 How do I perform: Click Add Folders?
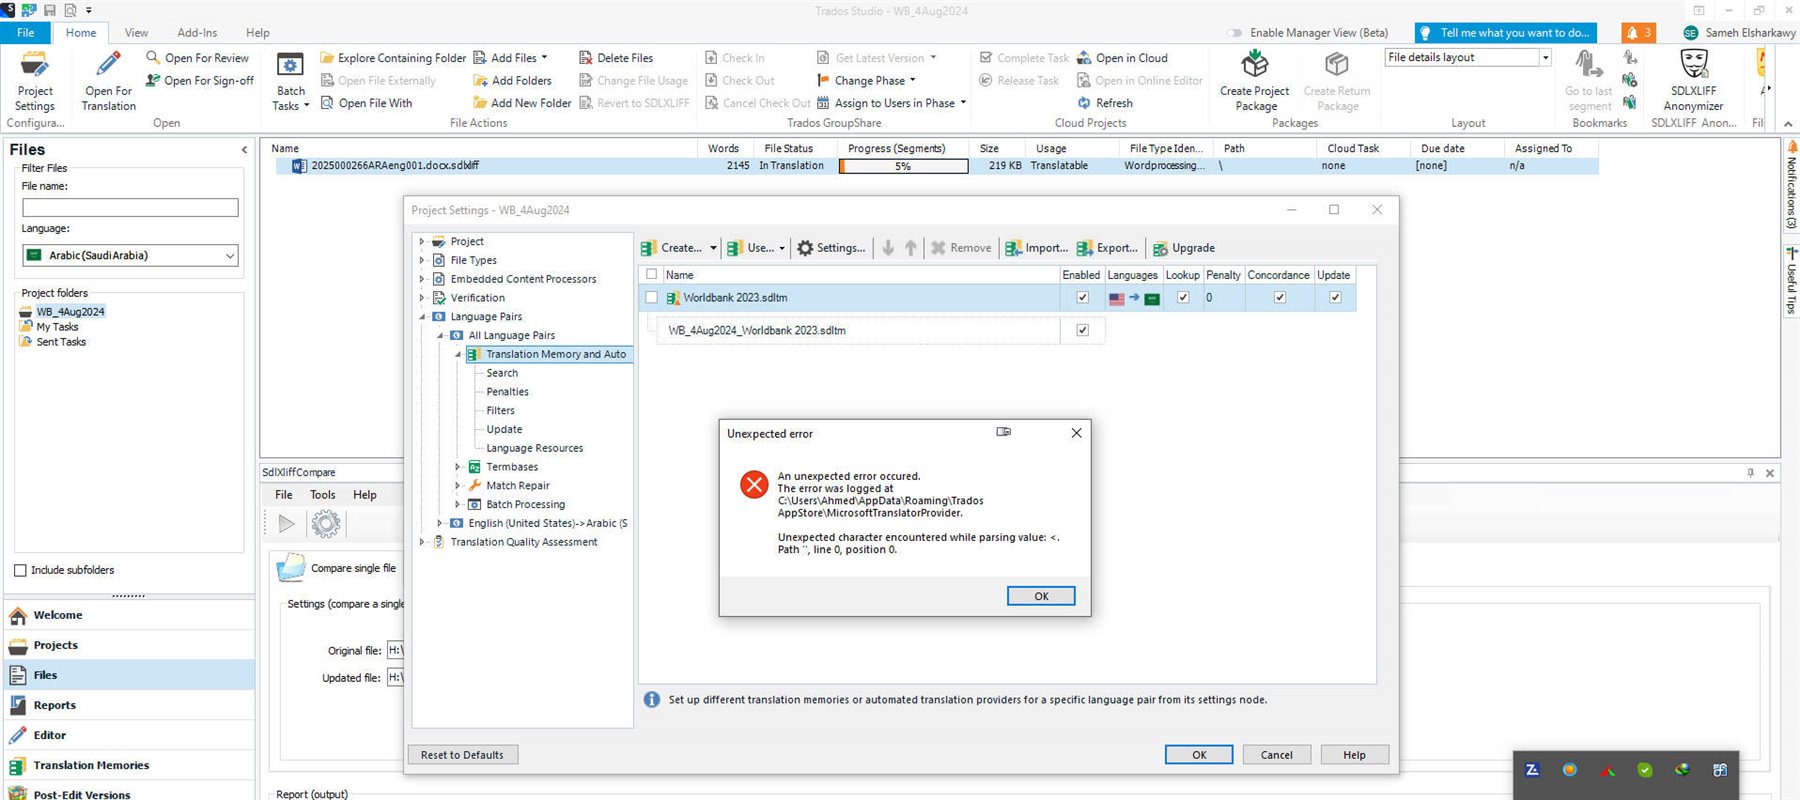[x=512, y=80]
